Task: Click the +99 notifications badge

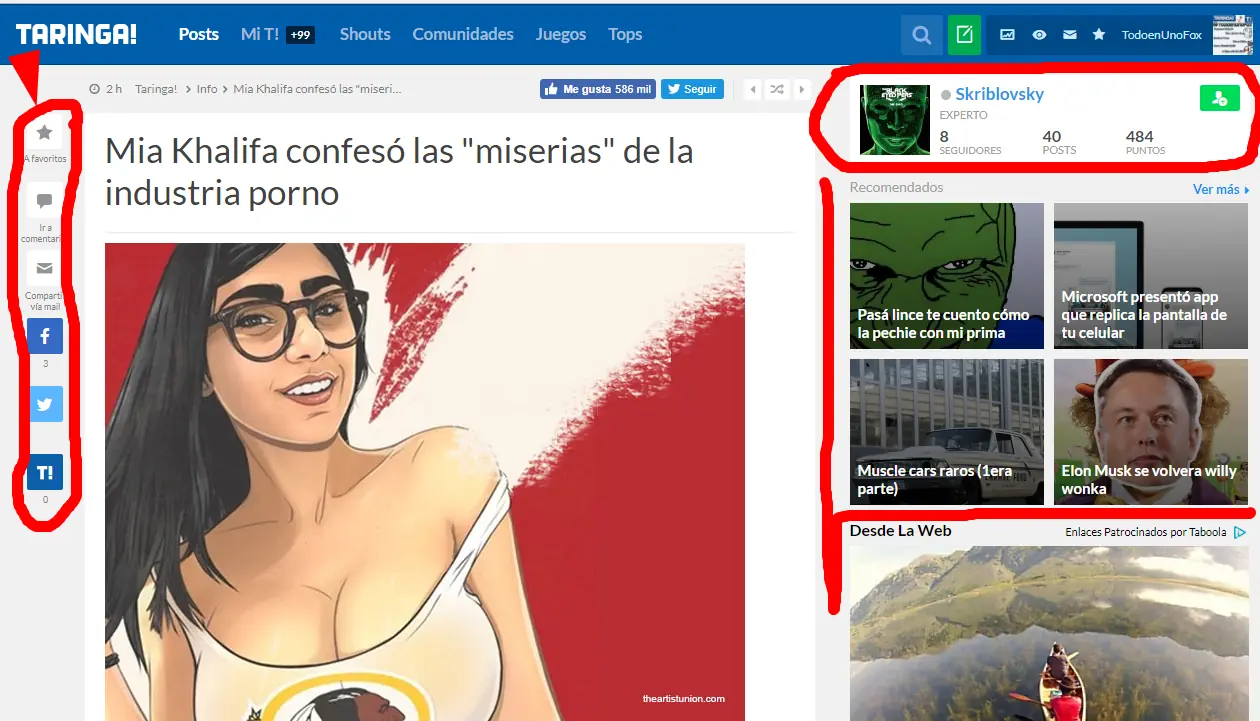Action: click(300, 35)
